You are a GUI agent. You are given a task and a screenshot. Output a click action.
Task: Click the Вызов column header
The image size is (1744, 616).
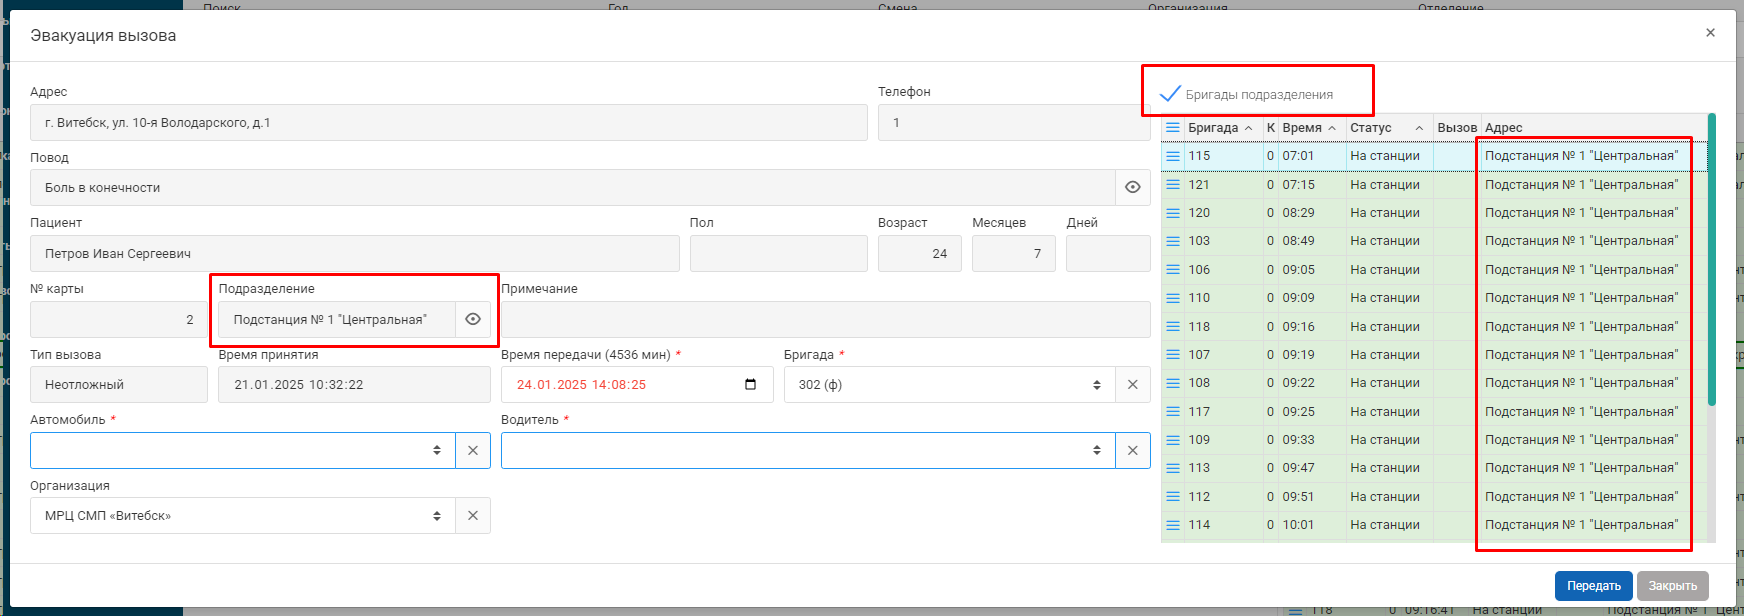pos(1457,128)
